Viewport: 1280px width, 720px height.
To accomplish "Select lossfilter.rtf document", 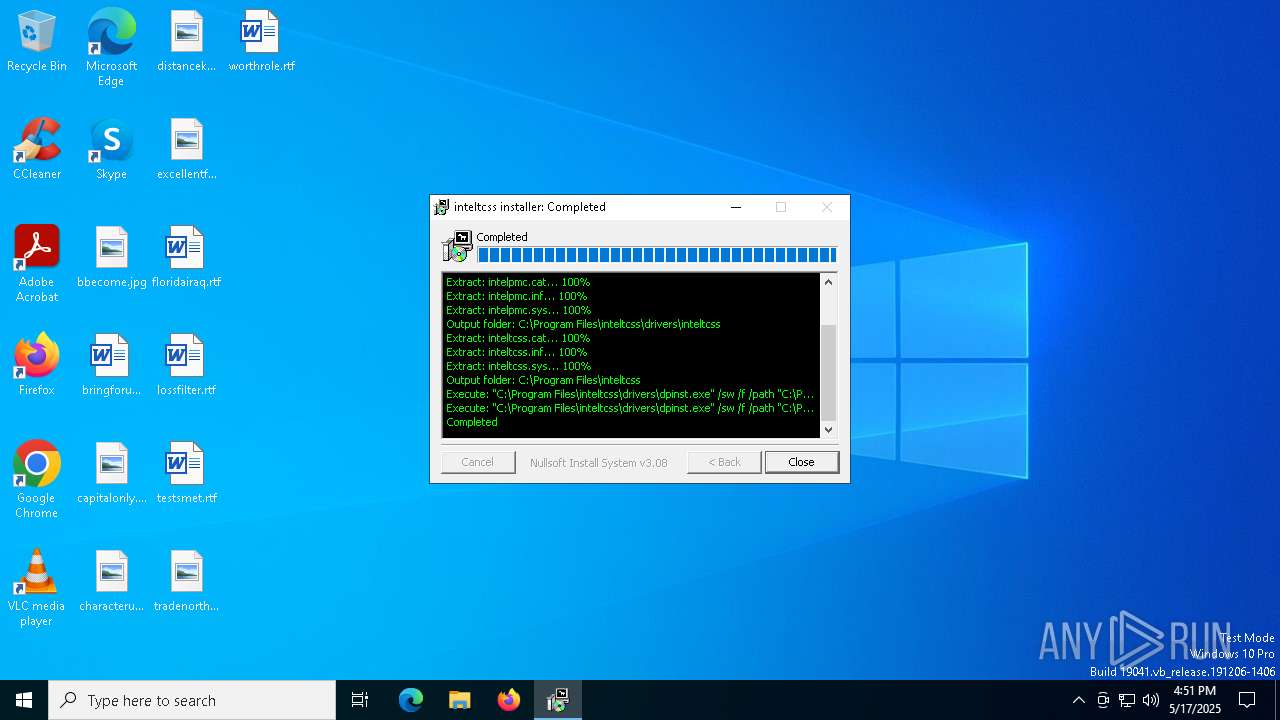I will (x=186, y=365).
